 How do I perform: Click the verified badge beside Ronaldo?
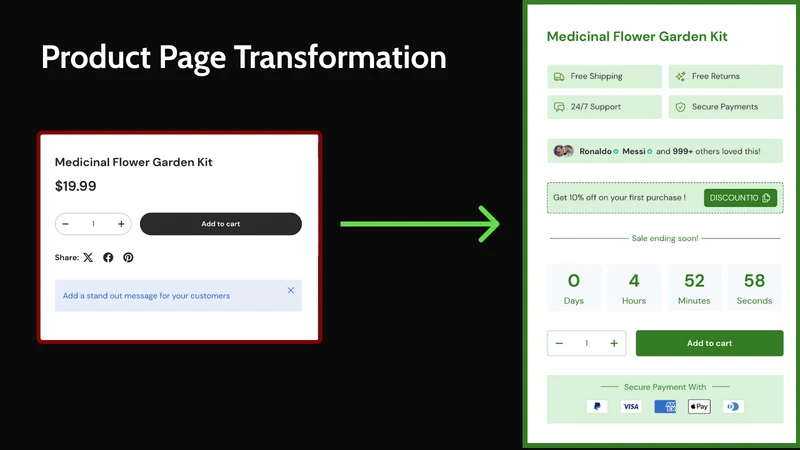coord(616,152)
